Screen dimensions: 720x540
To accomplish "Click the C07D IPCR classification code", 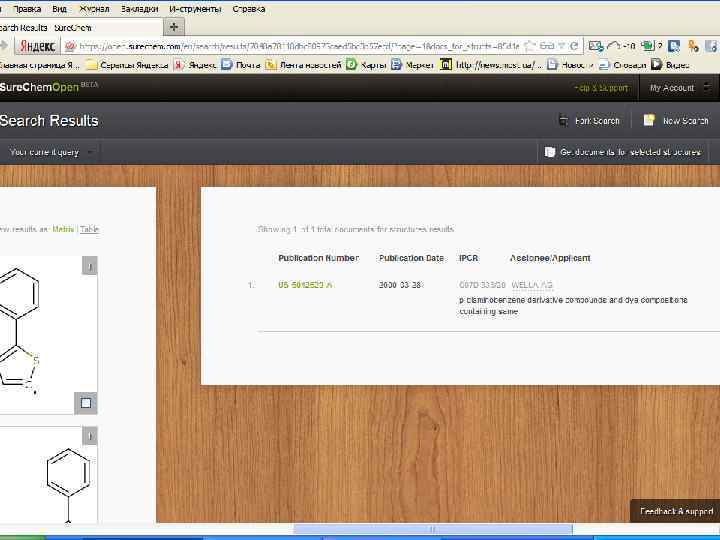I will [482, 285].
